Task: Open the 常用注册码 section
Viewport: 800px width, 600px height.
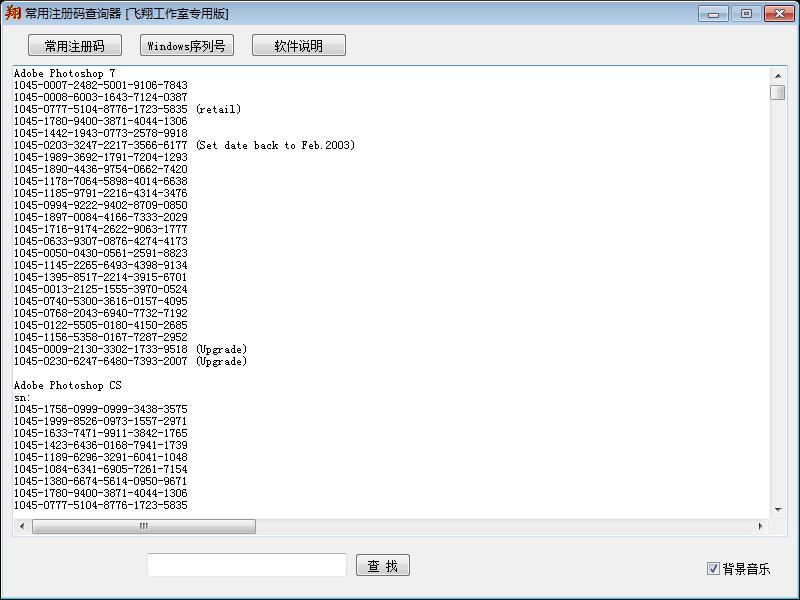Action: click(x=74, y=46)
